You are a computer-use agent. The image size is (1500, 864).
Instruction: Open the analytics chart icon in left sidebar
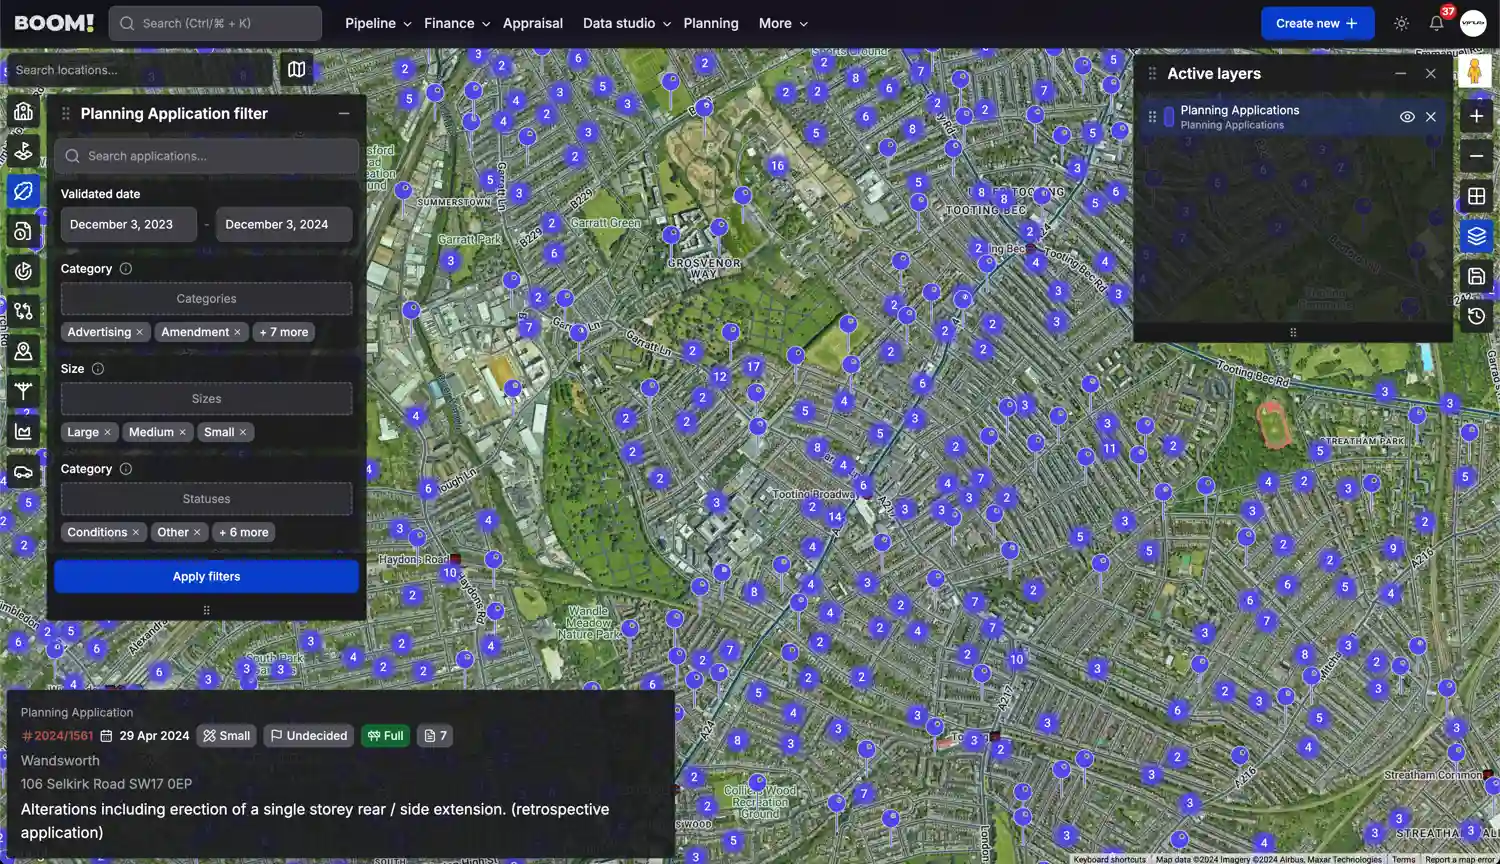(x=24, y=431)
